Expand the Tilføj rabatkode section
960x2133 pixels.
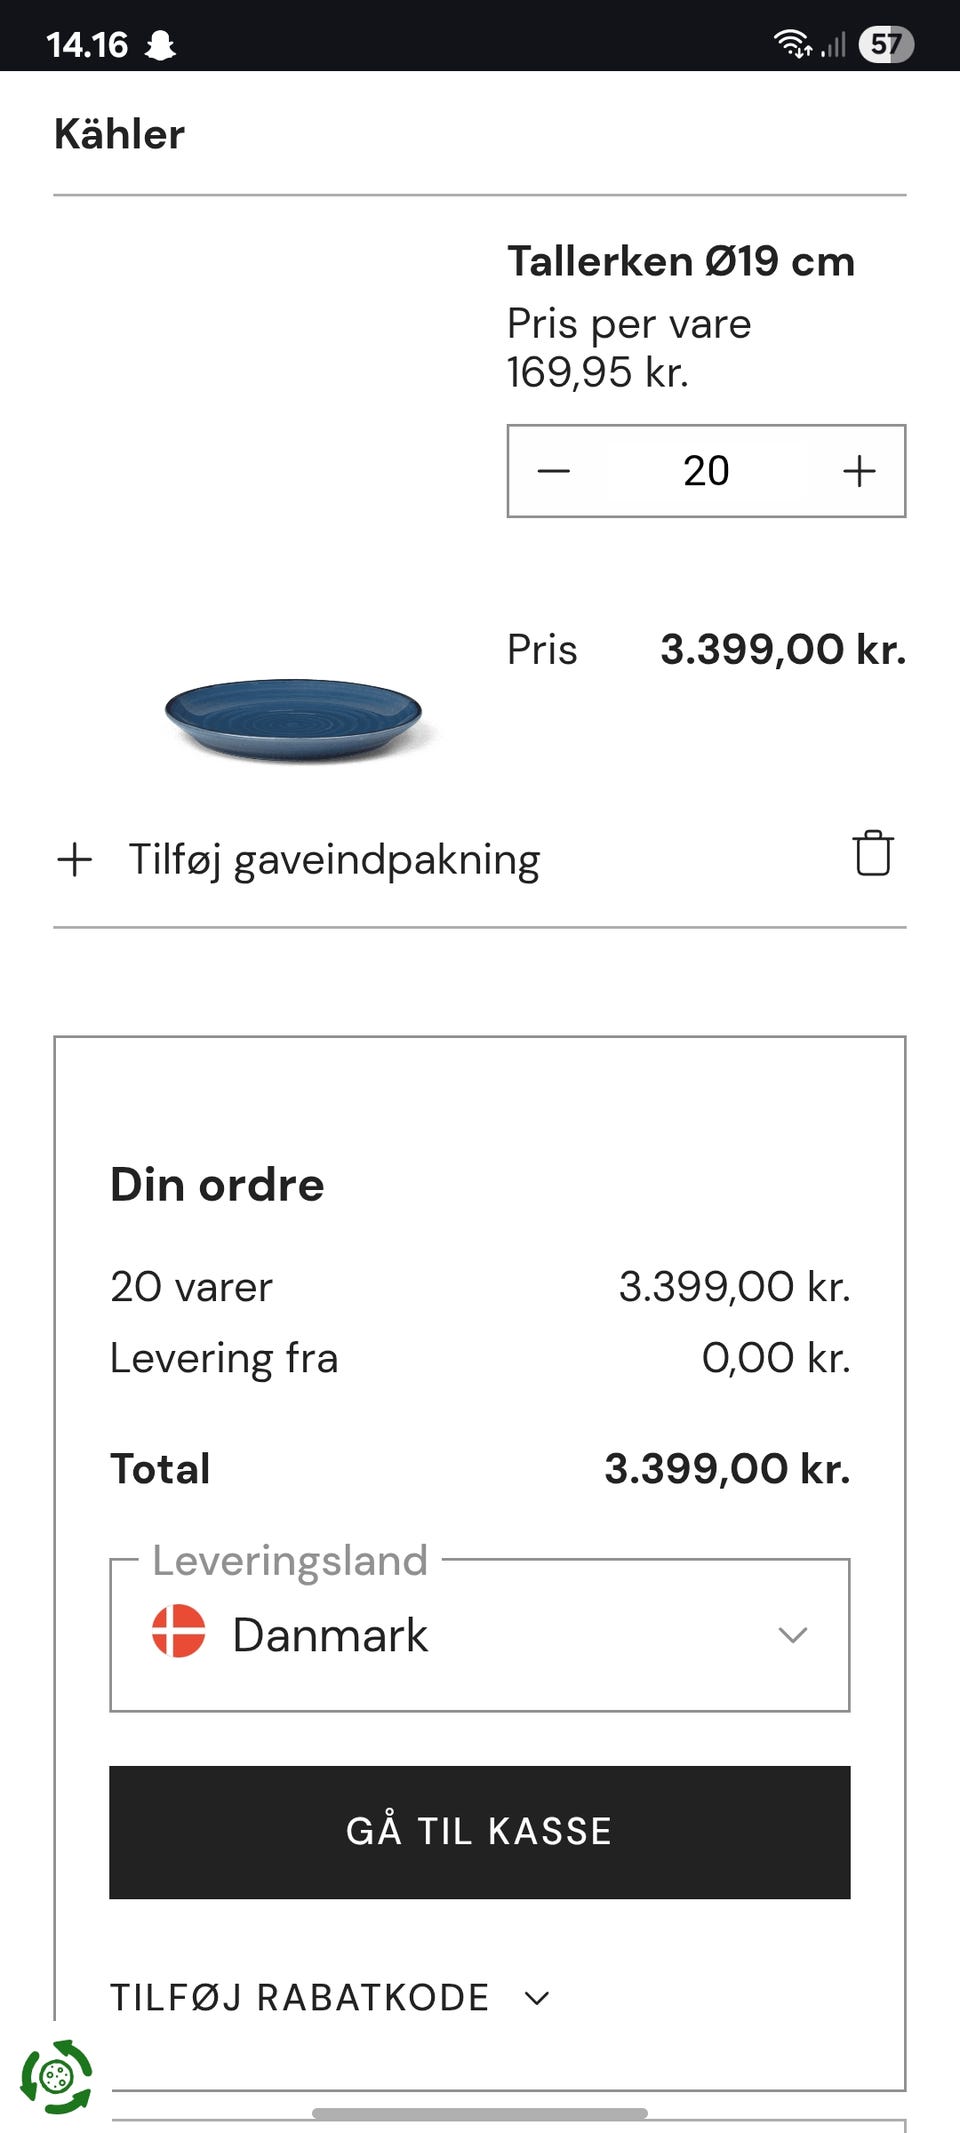point(330,1997)
